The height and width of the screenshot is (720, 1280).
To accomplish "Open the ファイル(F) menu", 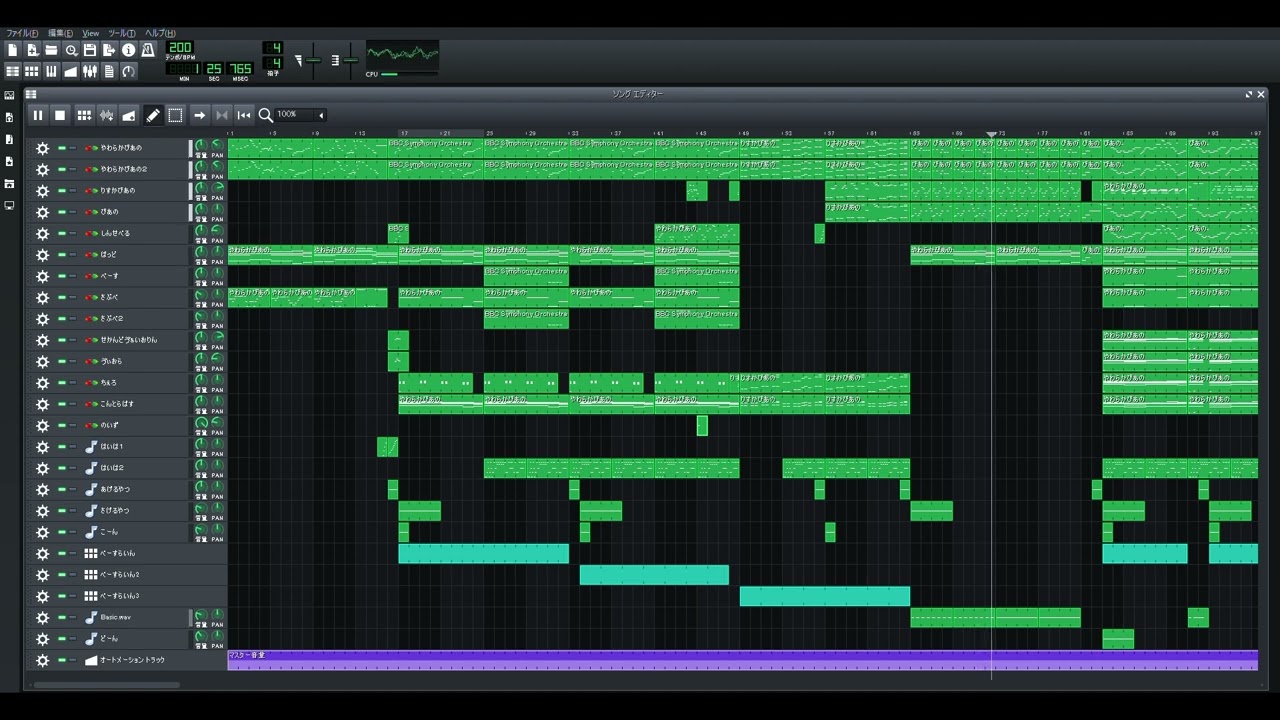I will (22, 33).
